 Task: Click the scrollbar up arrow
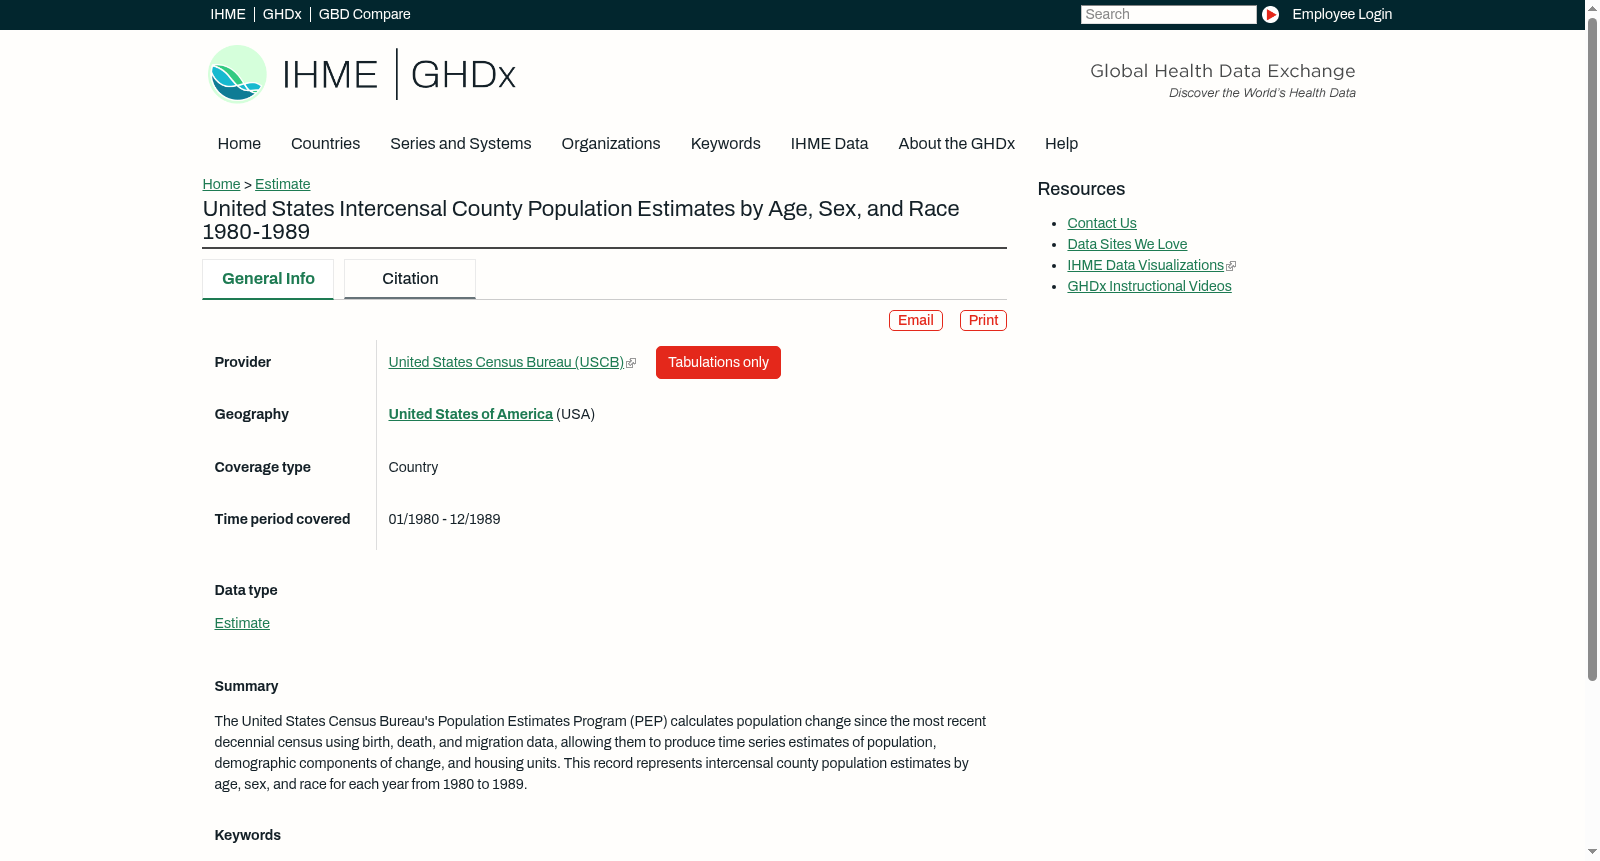1592,7
